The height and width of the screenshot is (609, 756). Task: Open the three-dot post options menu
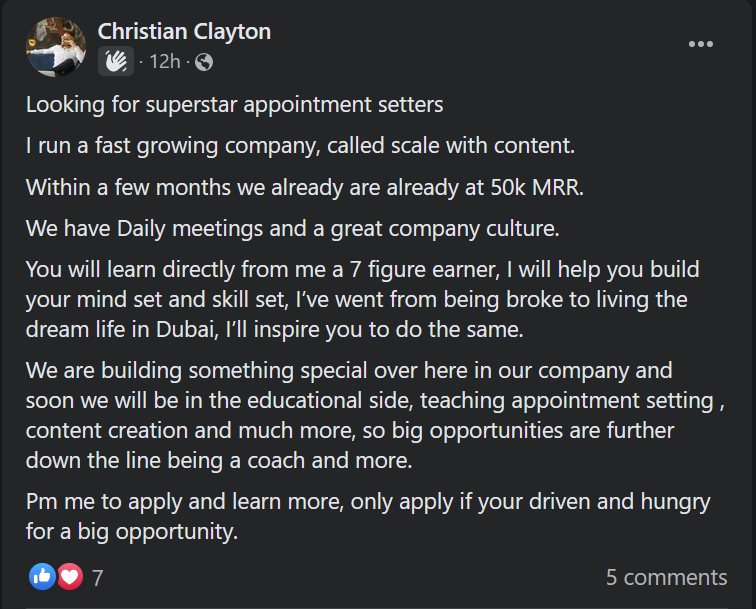[701, 44]
